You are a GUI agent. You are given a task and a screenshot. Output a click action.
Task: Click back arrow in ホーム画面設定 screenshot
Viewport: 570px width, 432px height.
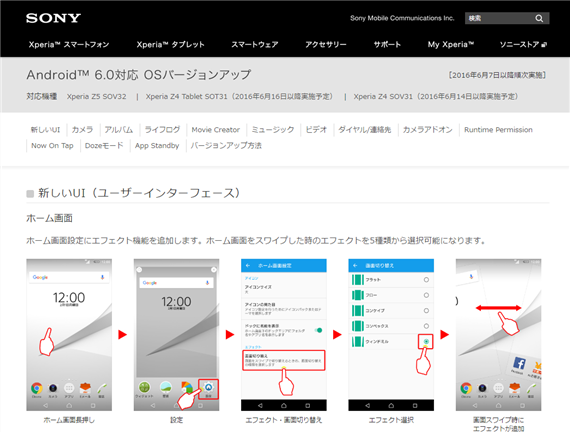point(248,265)
